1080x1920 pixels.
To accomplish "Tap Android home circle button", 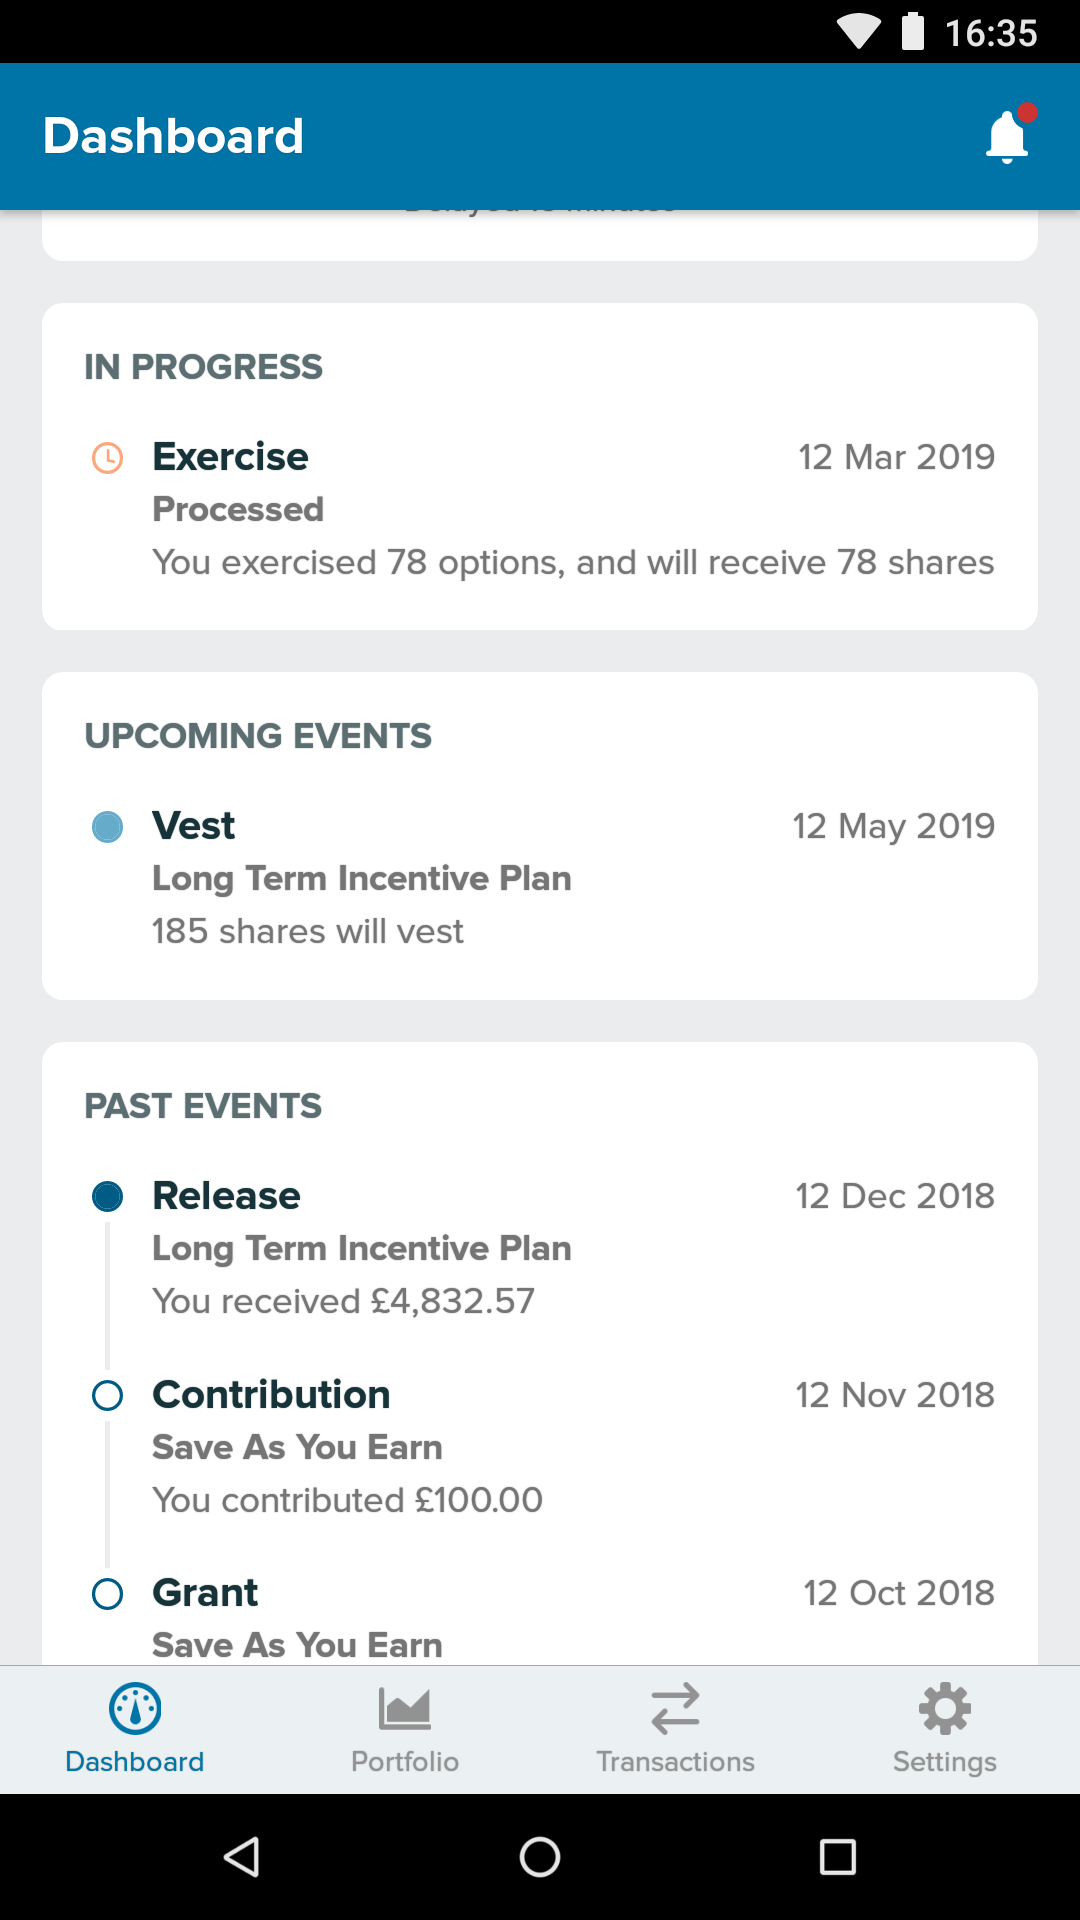I will (x=540, y=1857).
